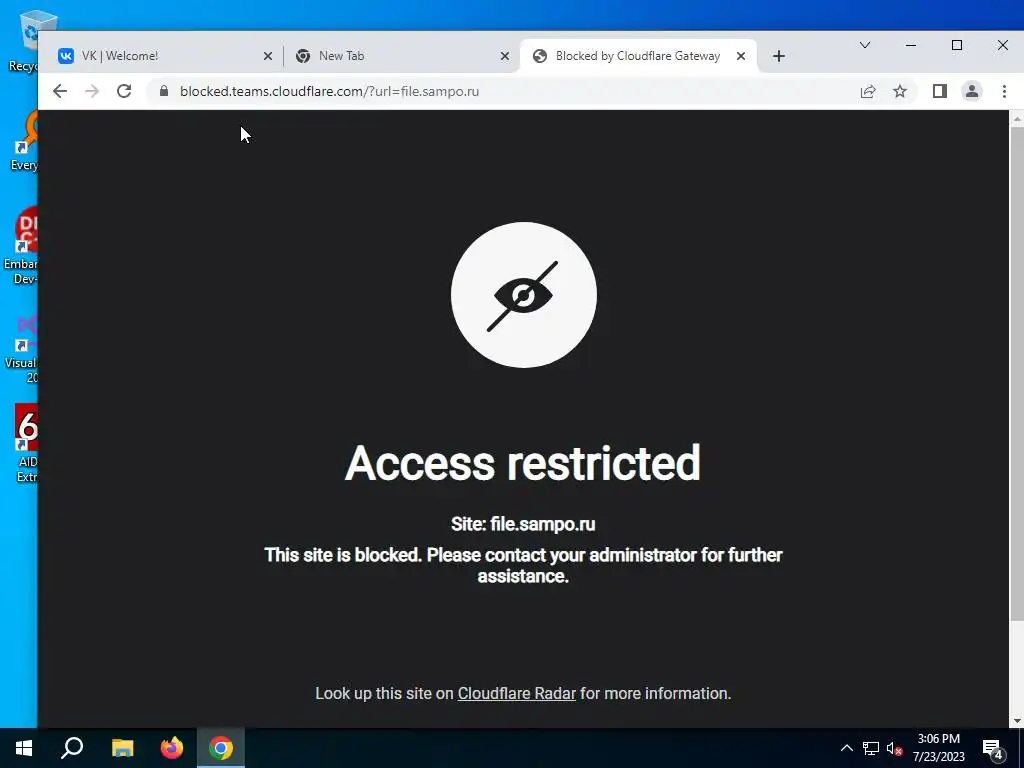The image size is (1024, 768).
Task: Open the Chrome profile avatar
Action: click(972, 91)
